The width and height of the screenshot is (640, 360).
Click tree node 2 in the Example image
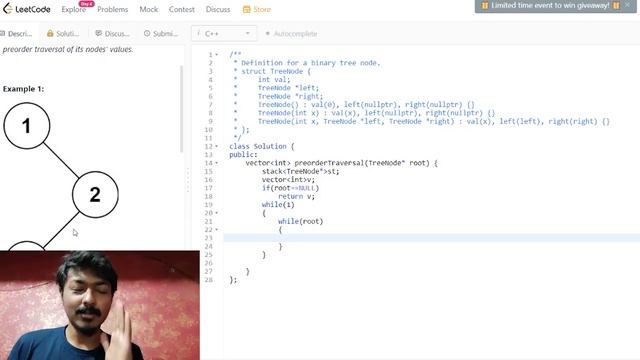point(95,194)
